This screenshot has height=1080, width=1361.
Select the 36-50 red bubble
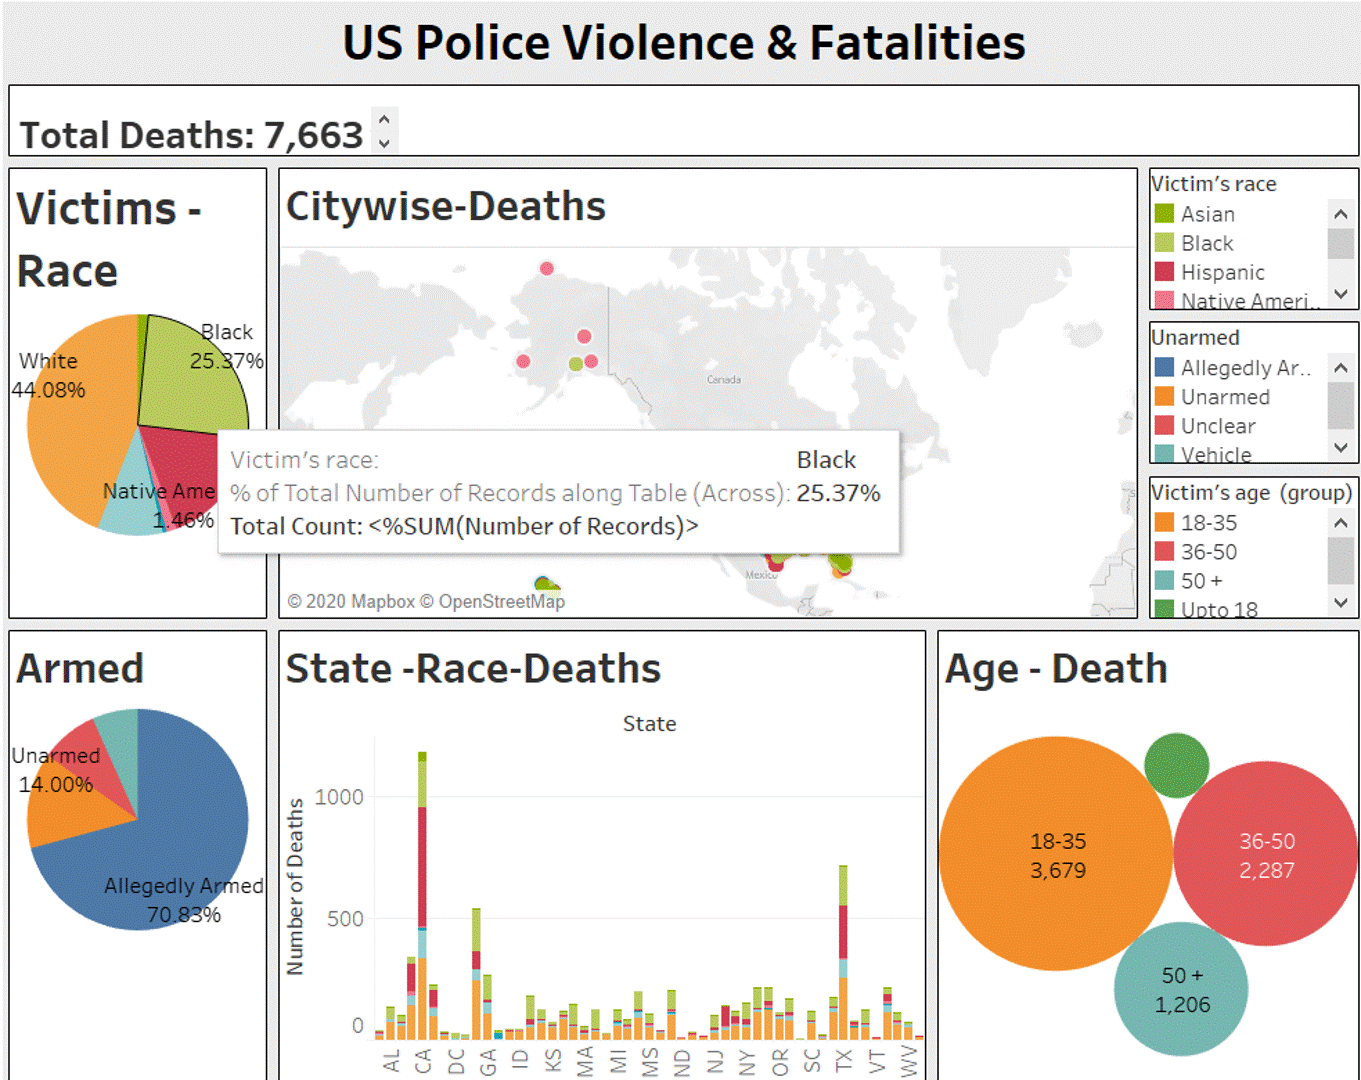[x=1266, y=855]
